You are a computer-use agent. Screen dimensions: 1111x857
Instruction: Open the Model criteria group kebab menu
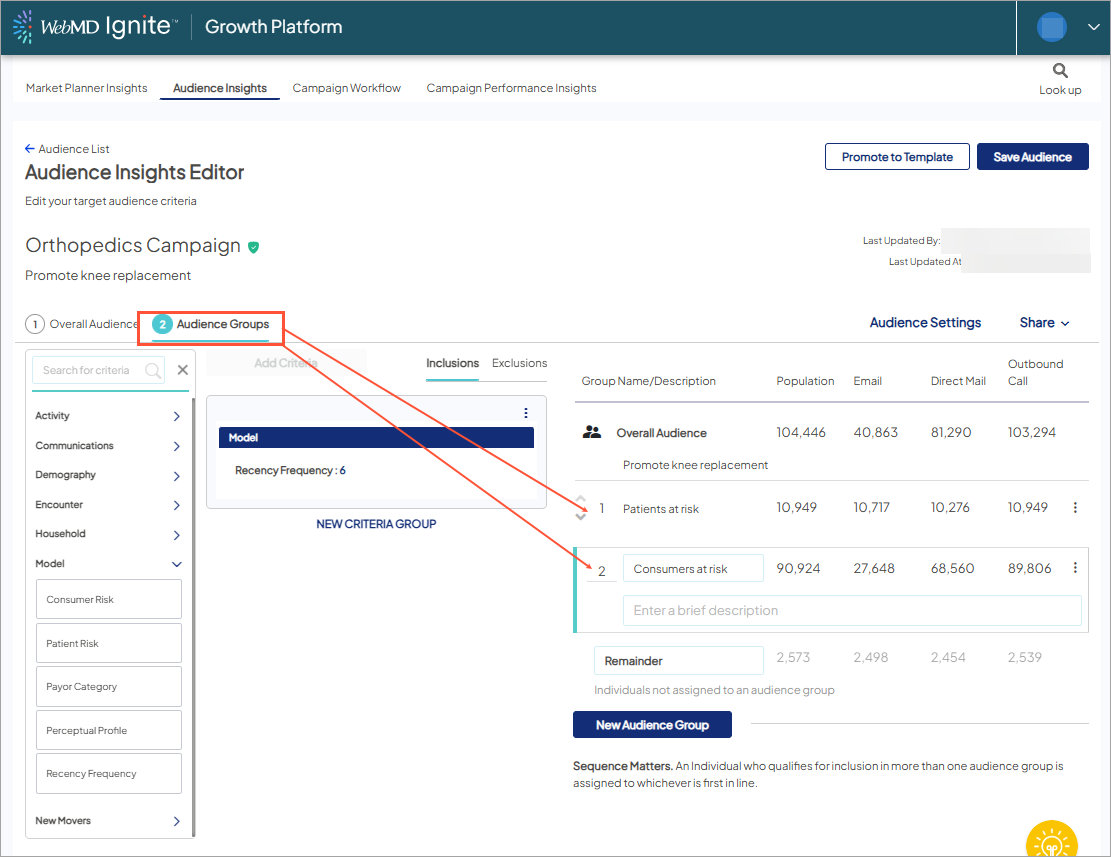(526, 413)
